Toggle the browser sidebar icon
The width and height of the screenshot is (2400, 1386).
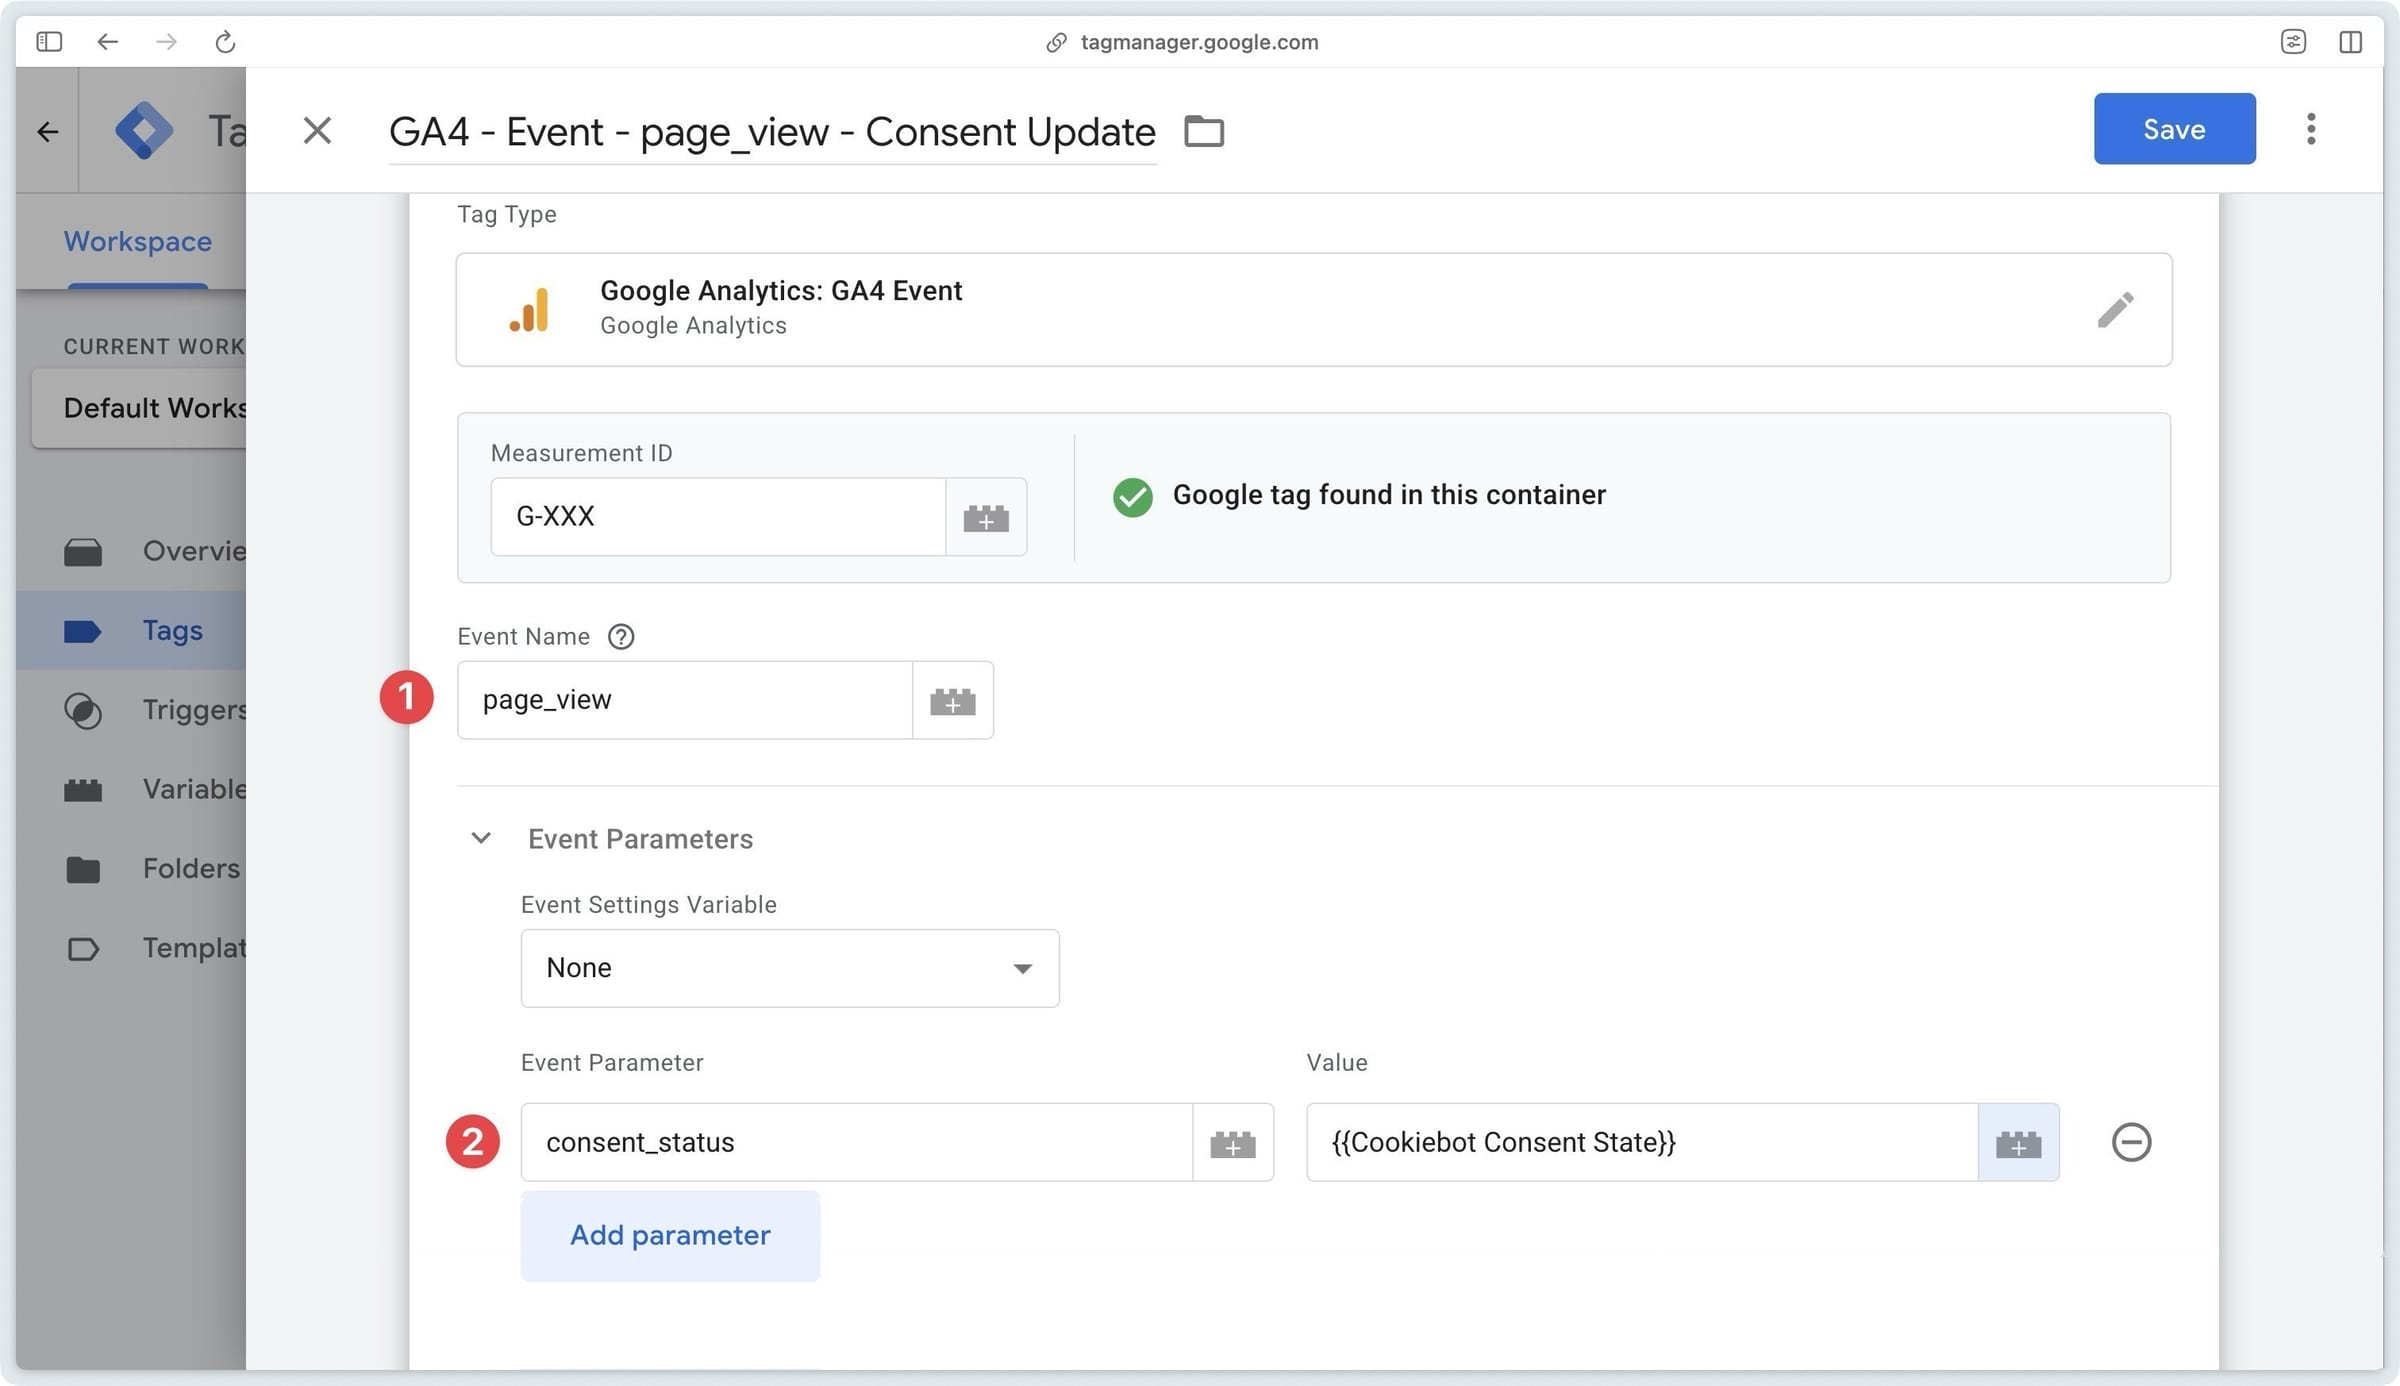click(x=49, y=41)
